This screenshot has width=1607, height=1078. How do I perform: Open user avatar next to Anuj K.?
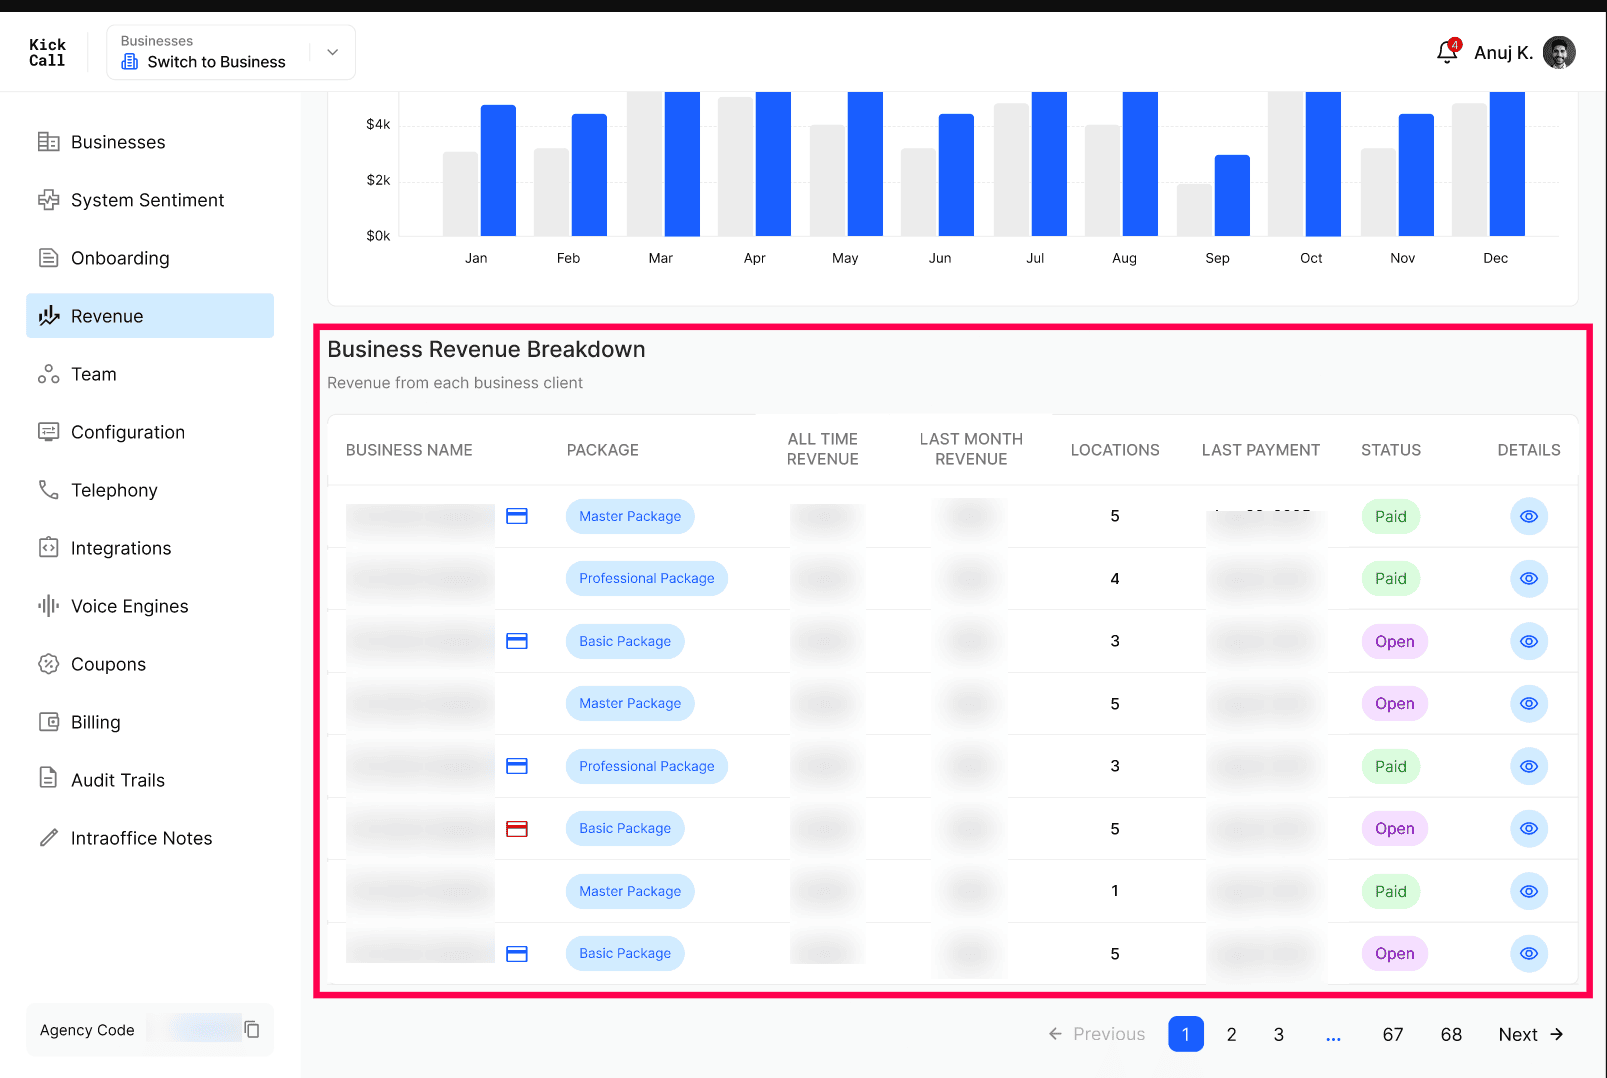[x=1559, y=52]
